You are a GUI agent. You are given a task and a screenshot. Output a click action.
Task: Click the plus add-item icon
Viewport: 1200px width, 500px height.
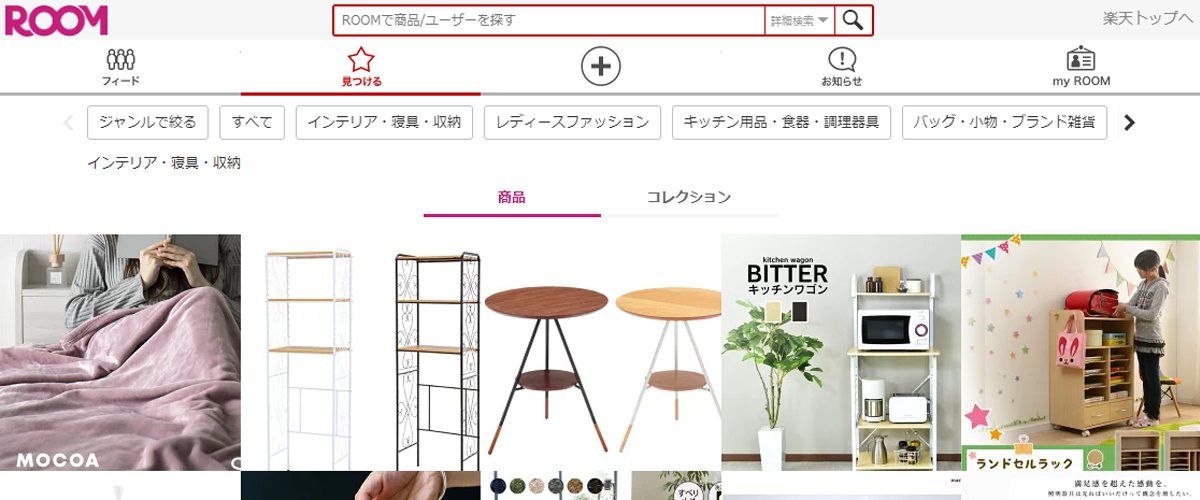coord(601,67)
